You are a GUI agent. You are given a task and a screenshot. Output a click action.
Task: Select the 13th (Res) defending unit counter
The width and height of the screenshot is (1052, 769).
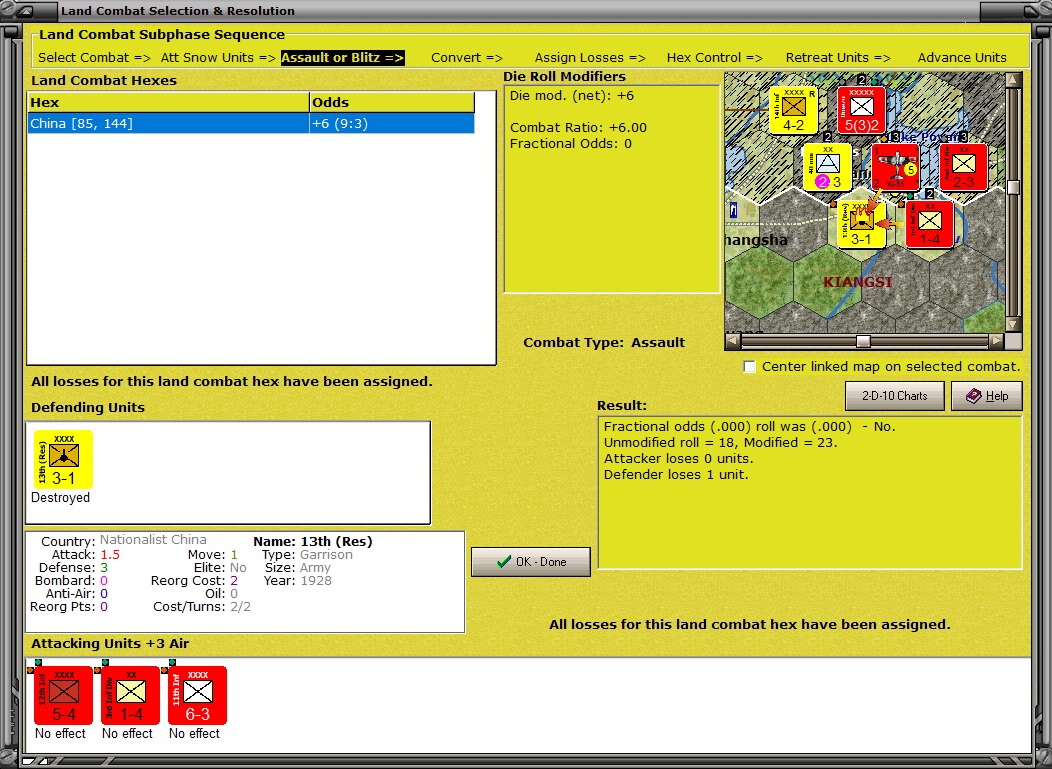tap(64, 460)
